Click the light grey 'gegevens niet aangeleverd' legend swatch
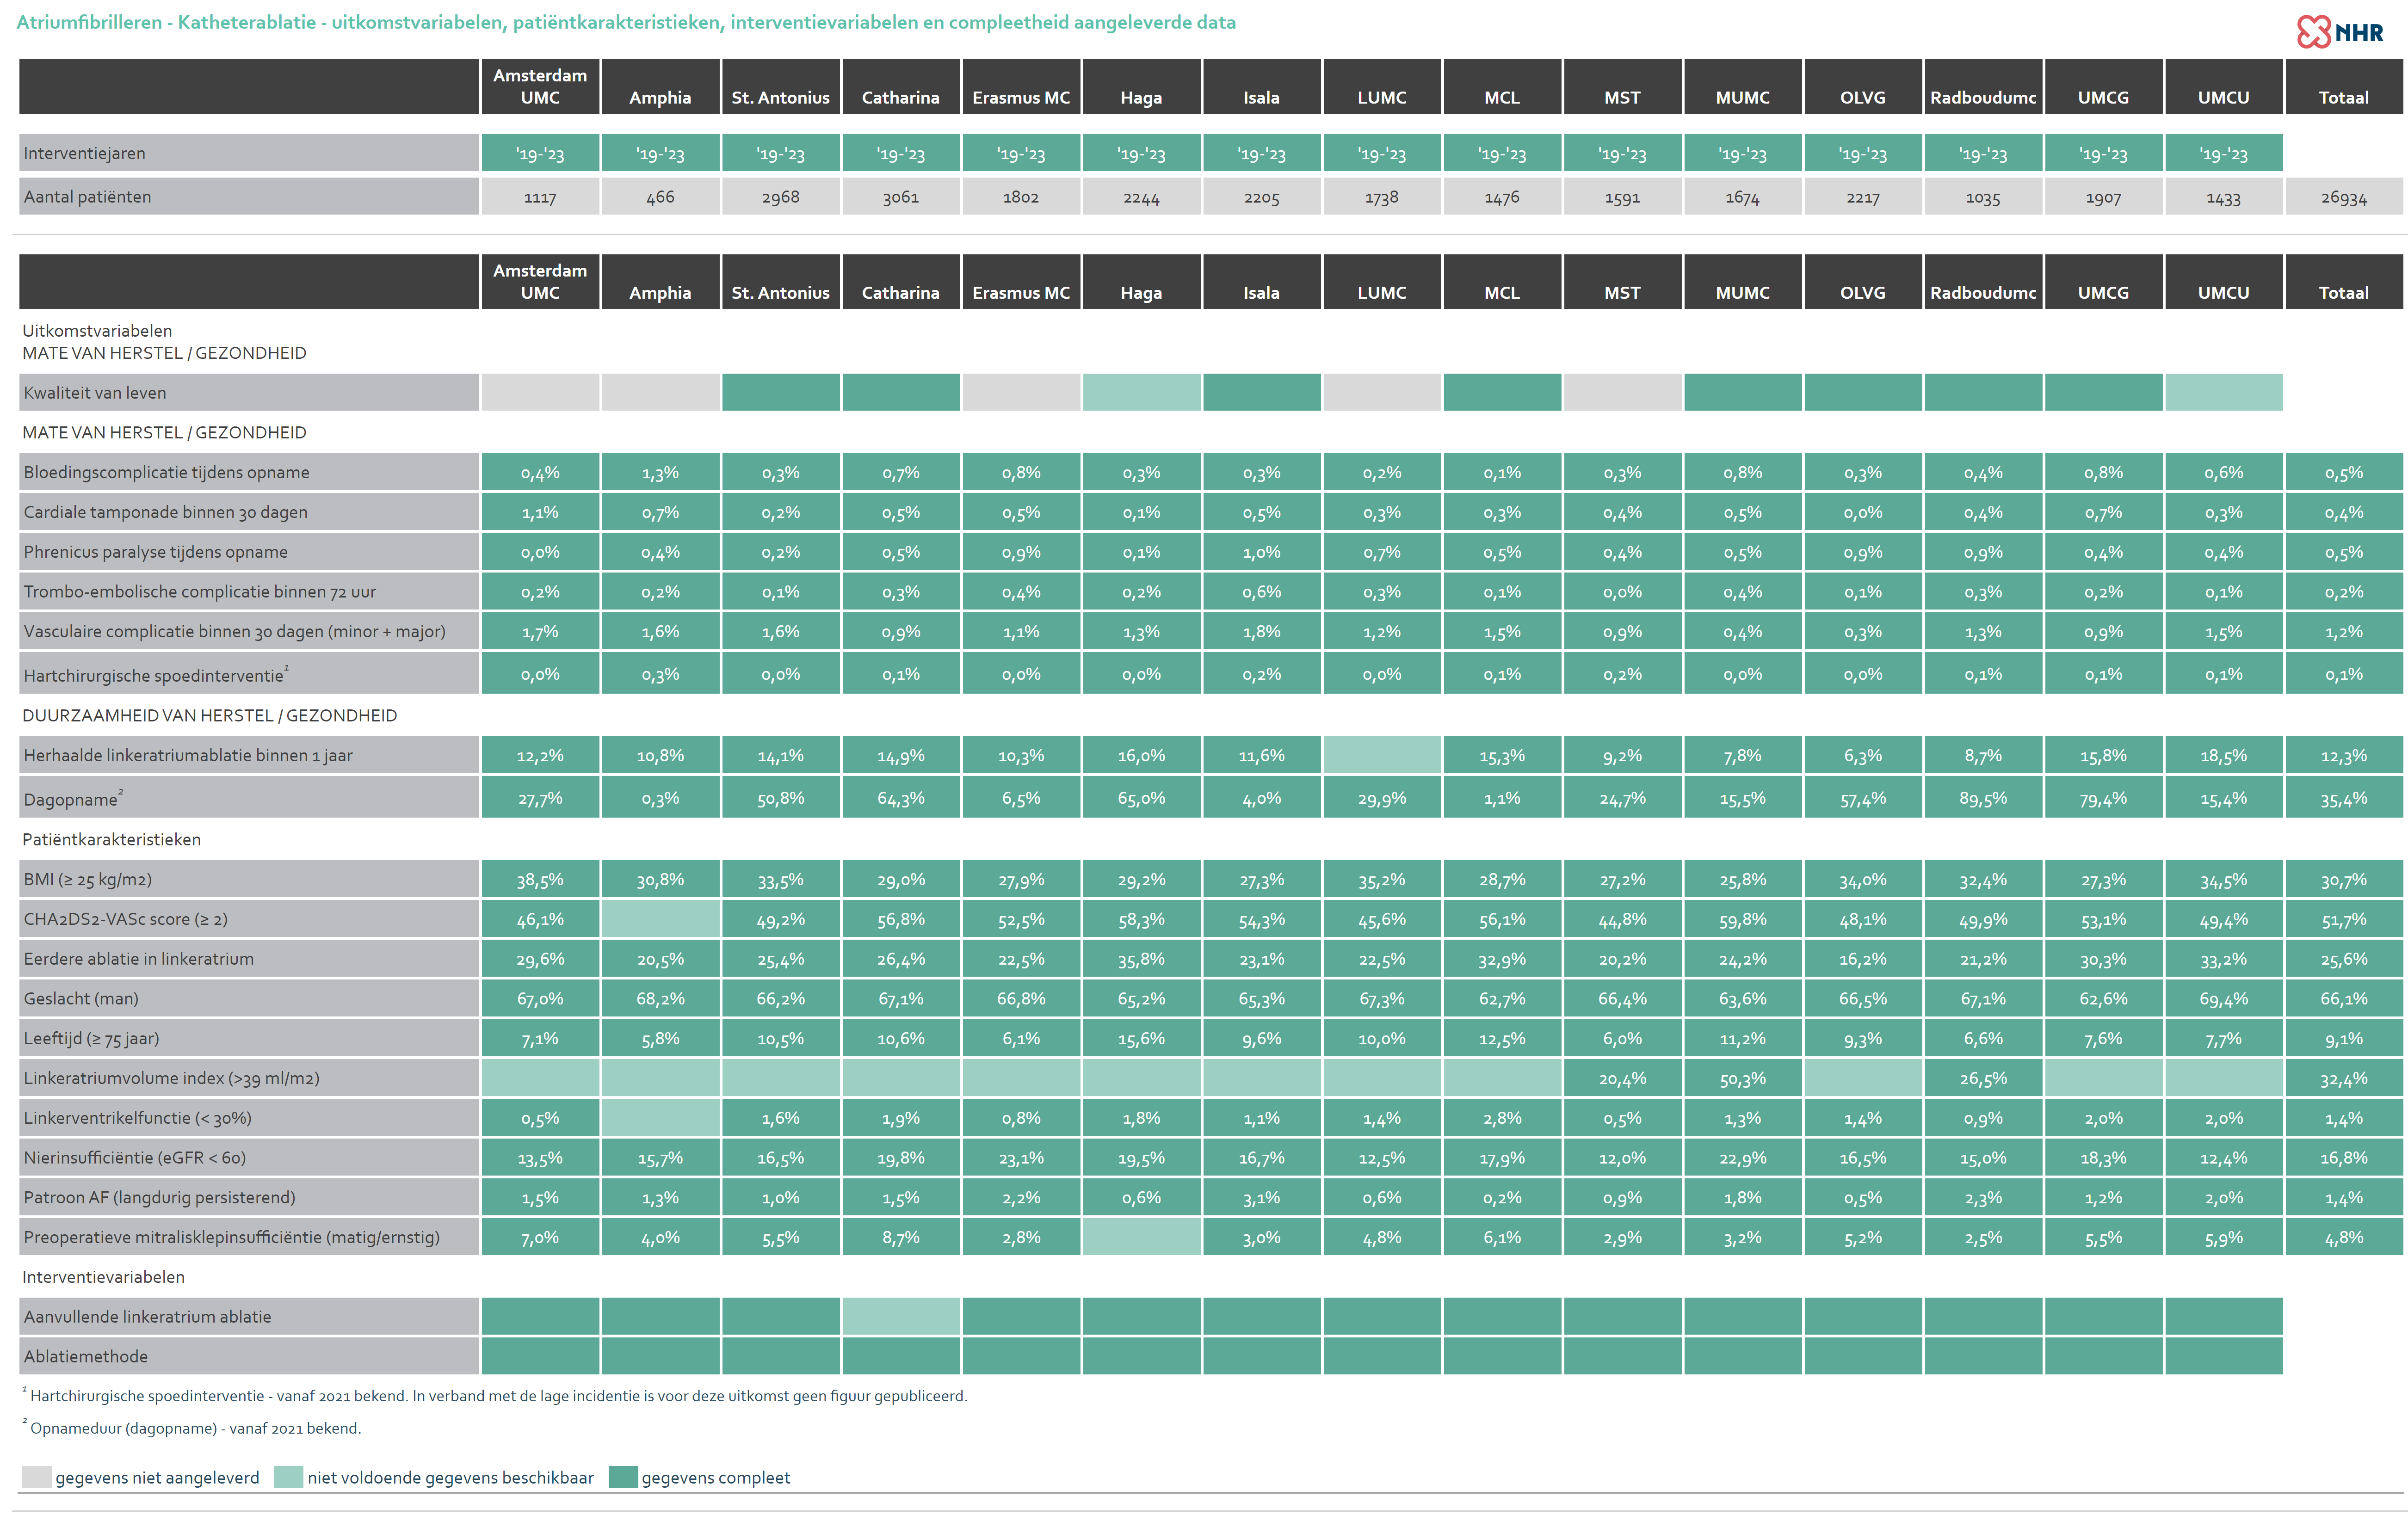 tap(37, 1477)
